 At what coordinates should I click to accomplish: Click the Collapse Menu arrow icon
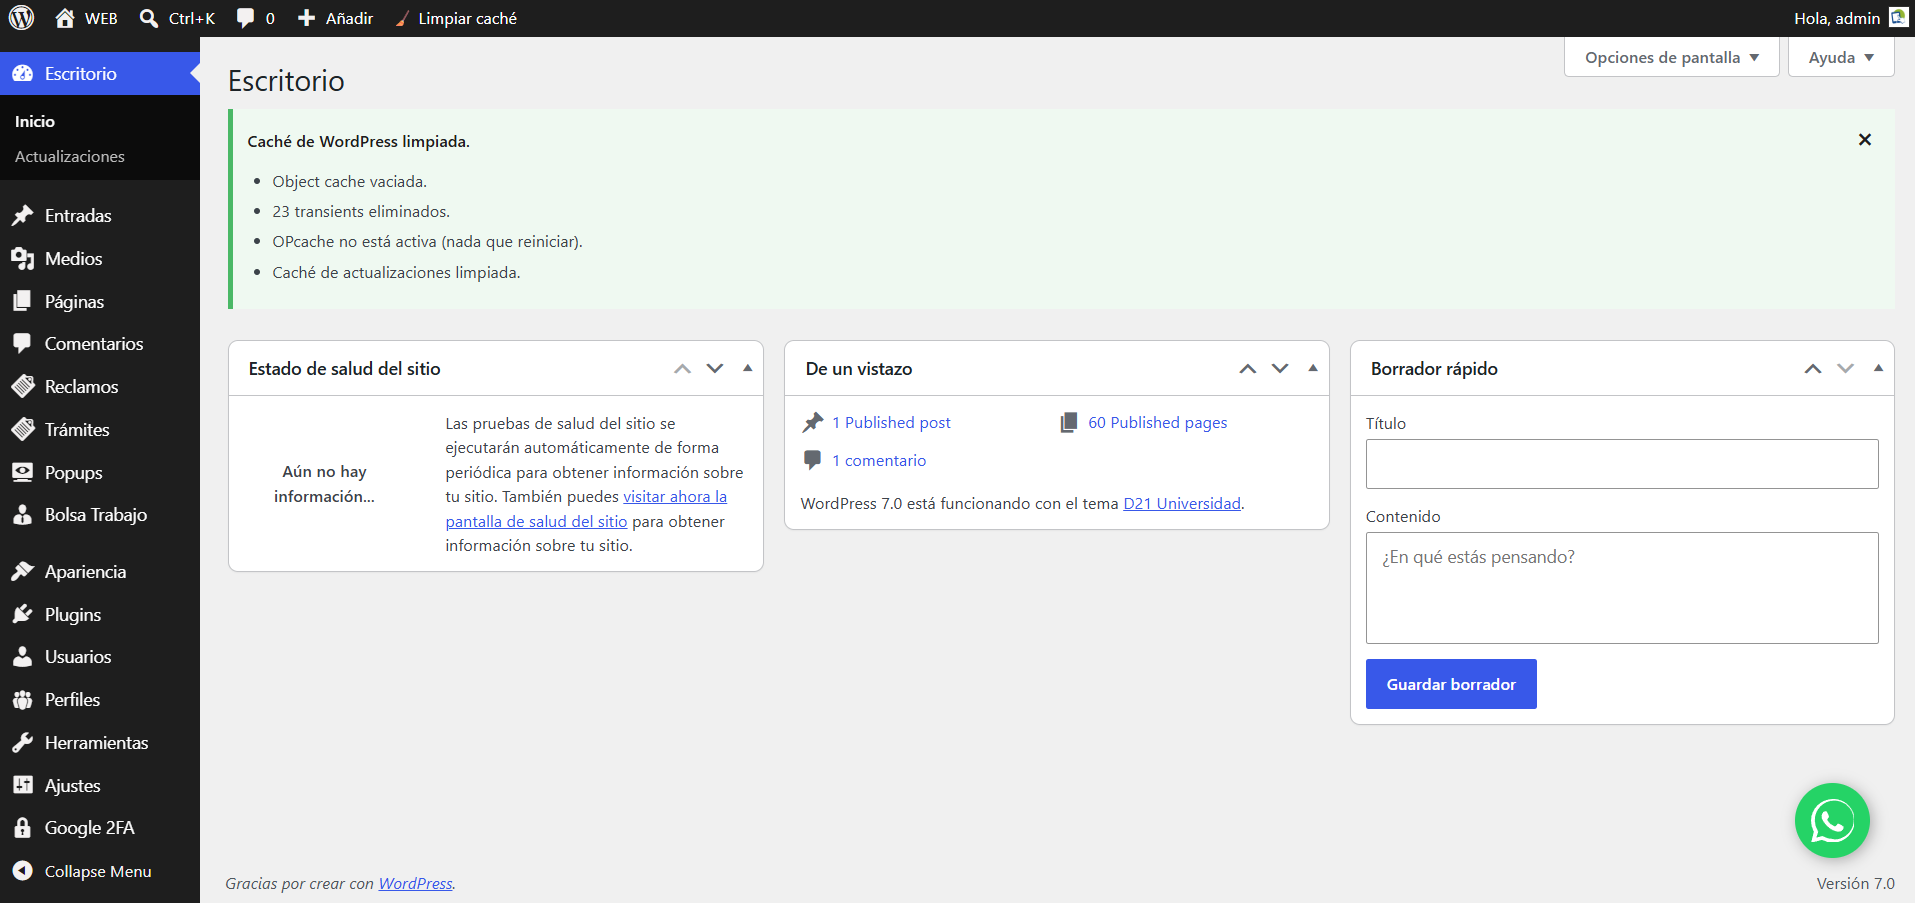tap(22, 871)
